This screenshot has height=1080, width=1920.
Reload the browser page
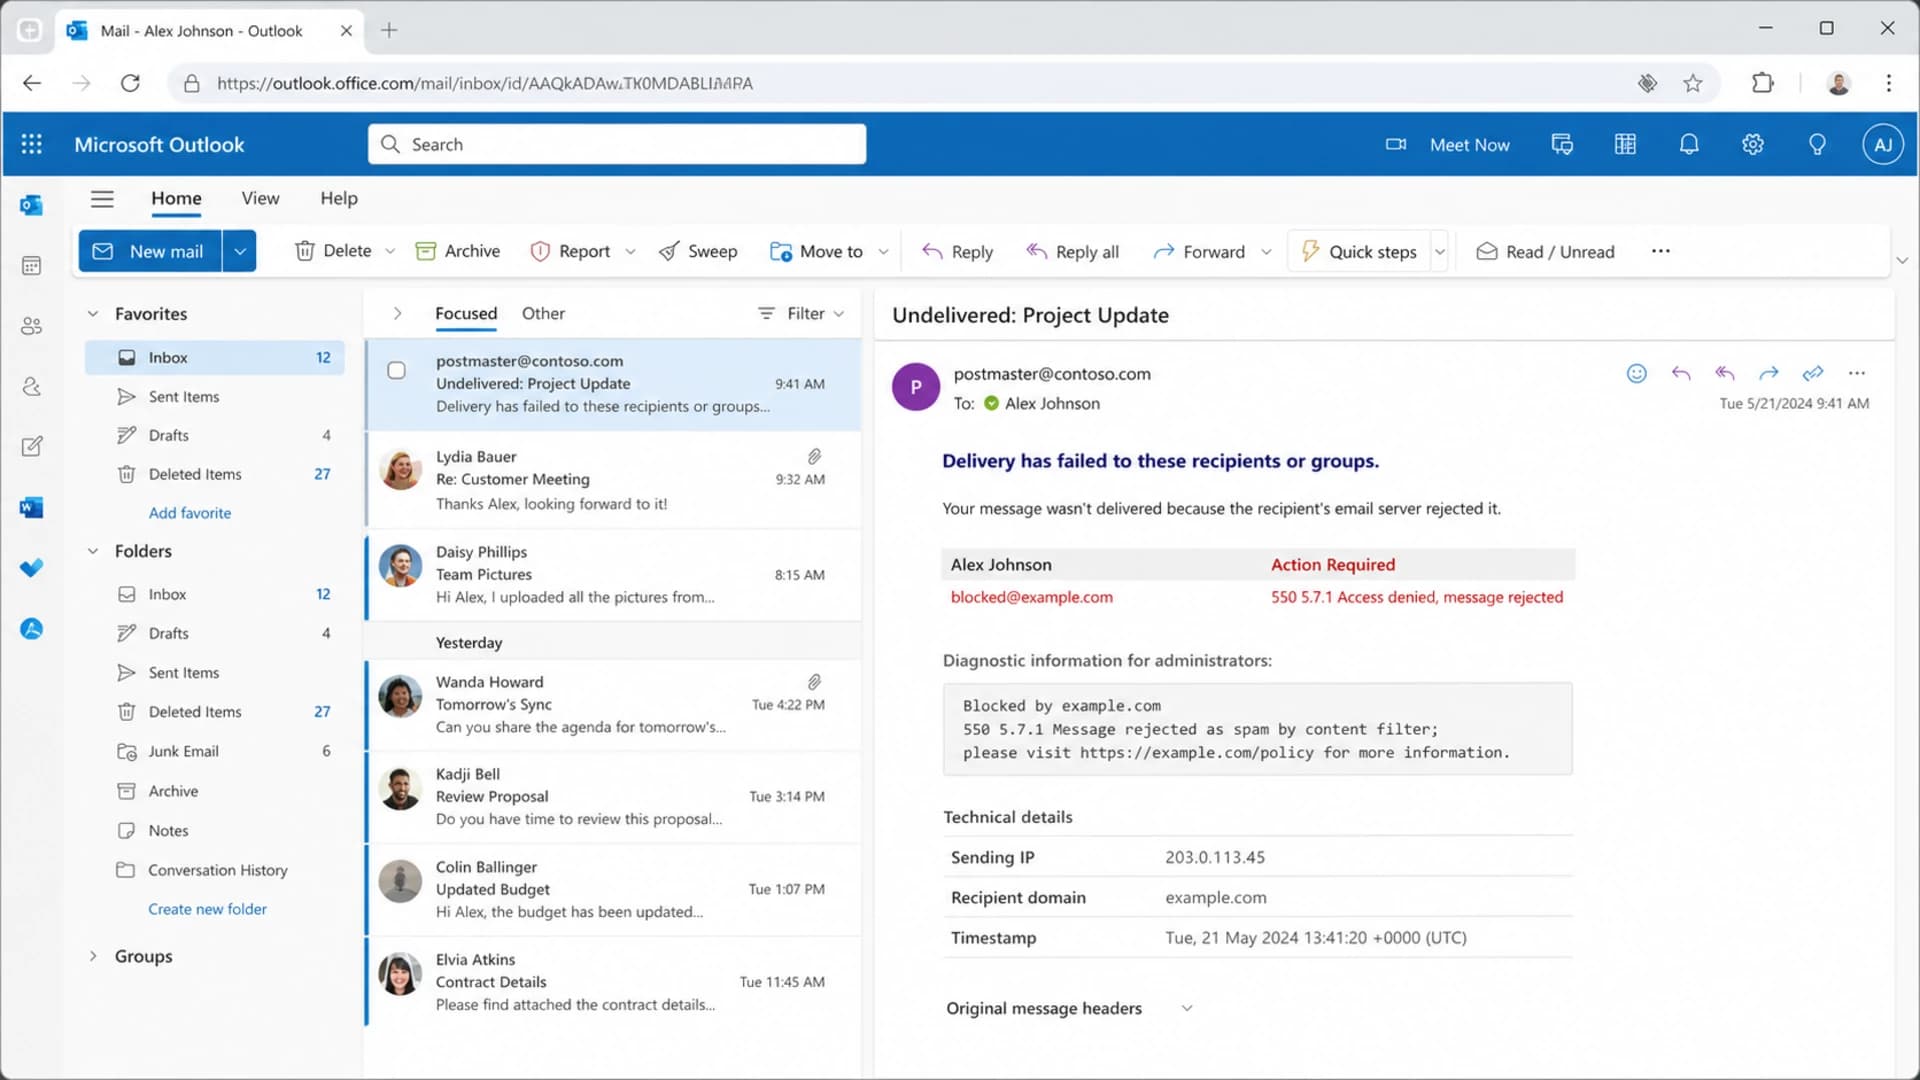coord(130,83)
